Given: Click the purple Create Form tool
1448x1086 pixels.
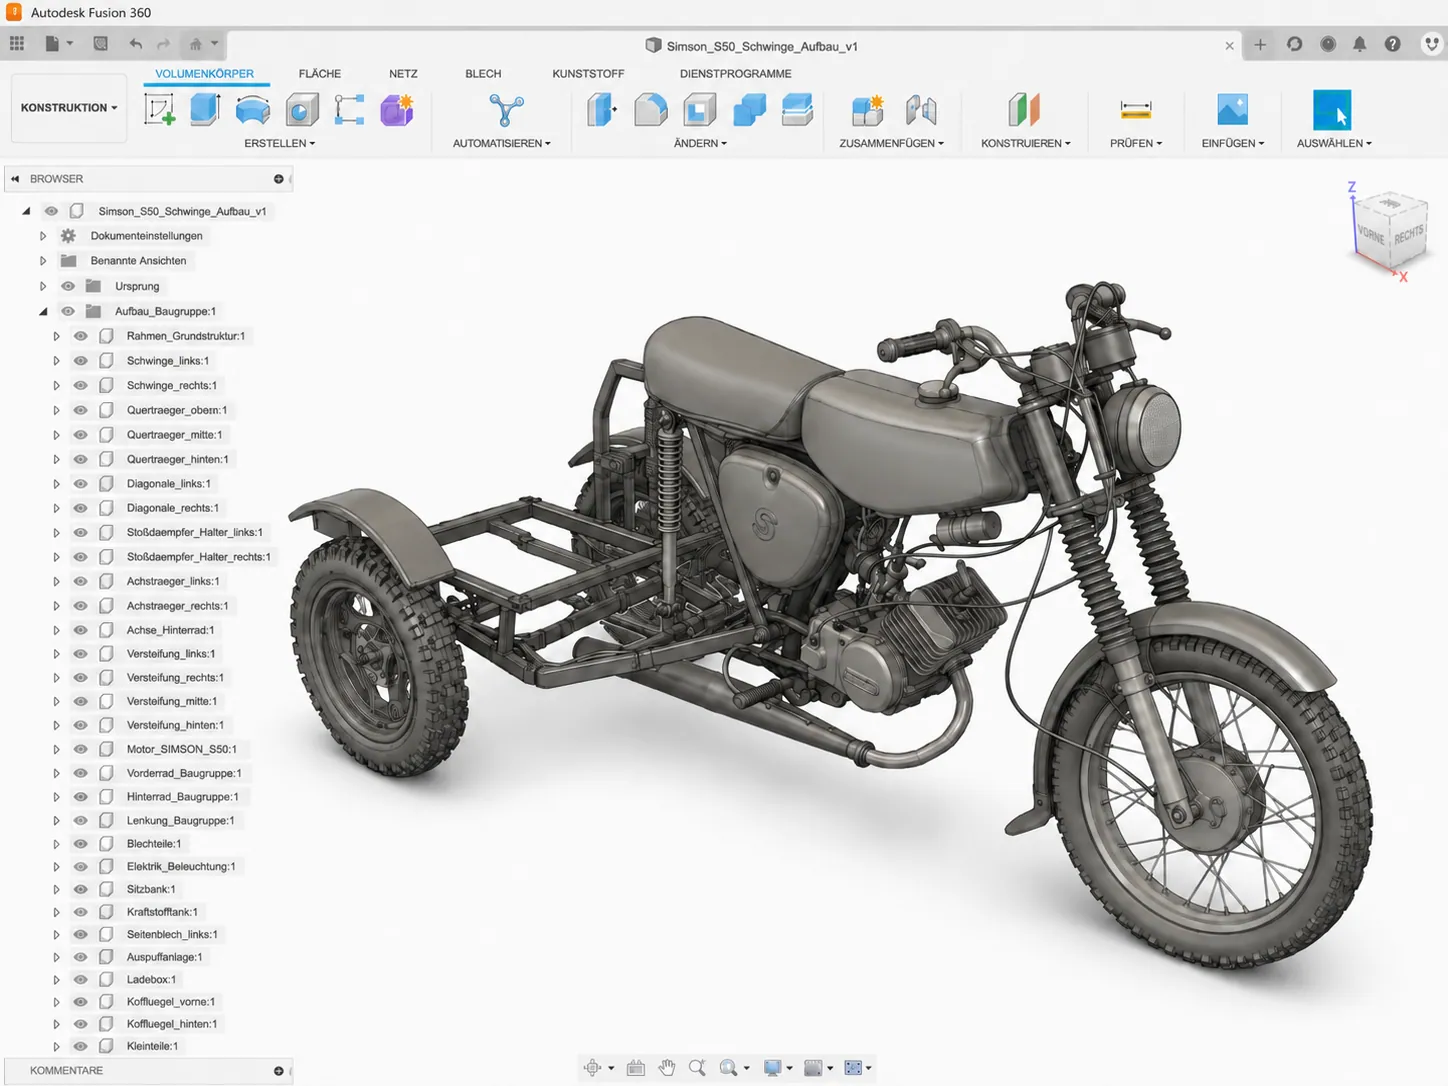Looking at the screenshot, I should click(397, 109).
